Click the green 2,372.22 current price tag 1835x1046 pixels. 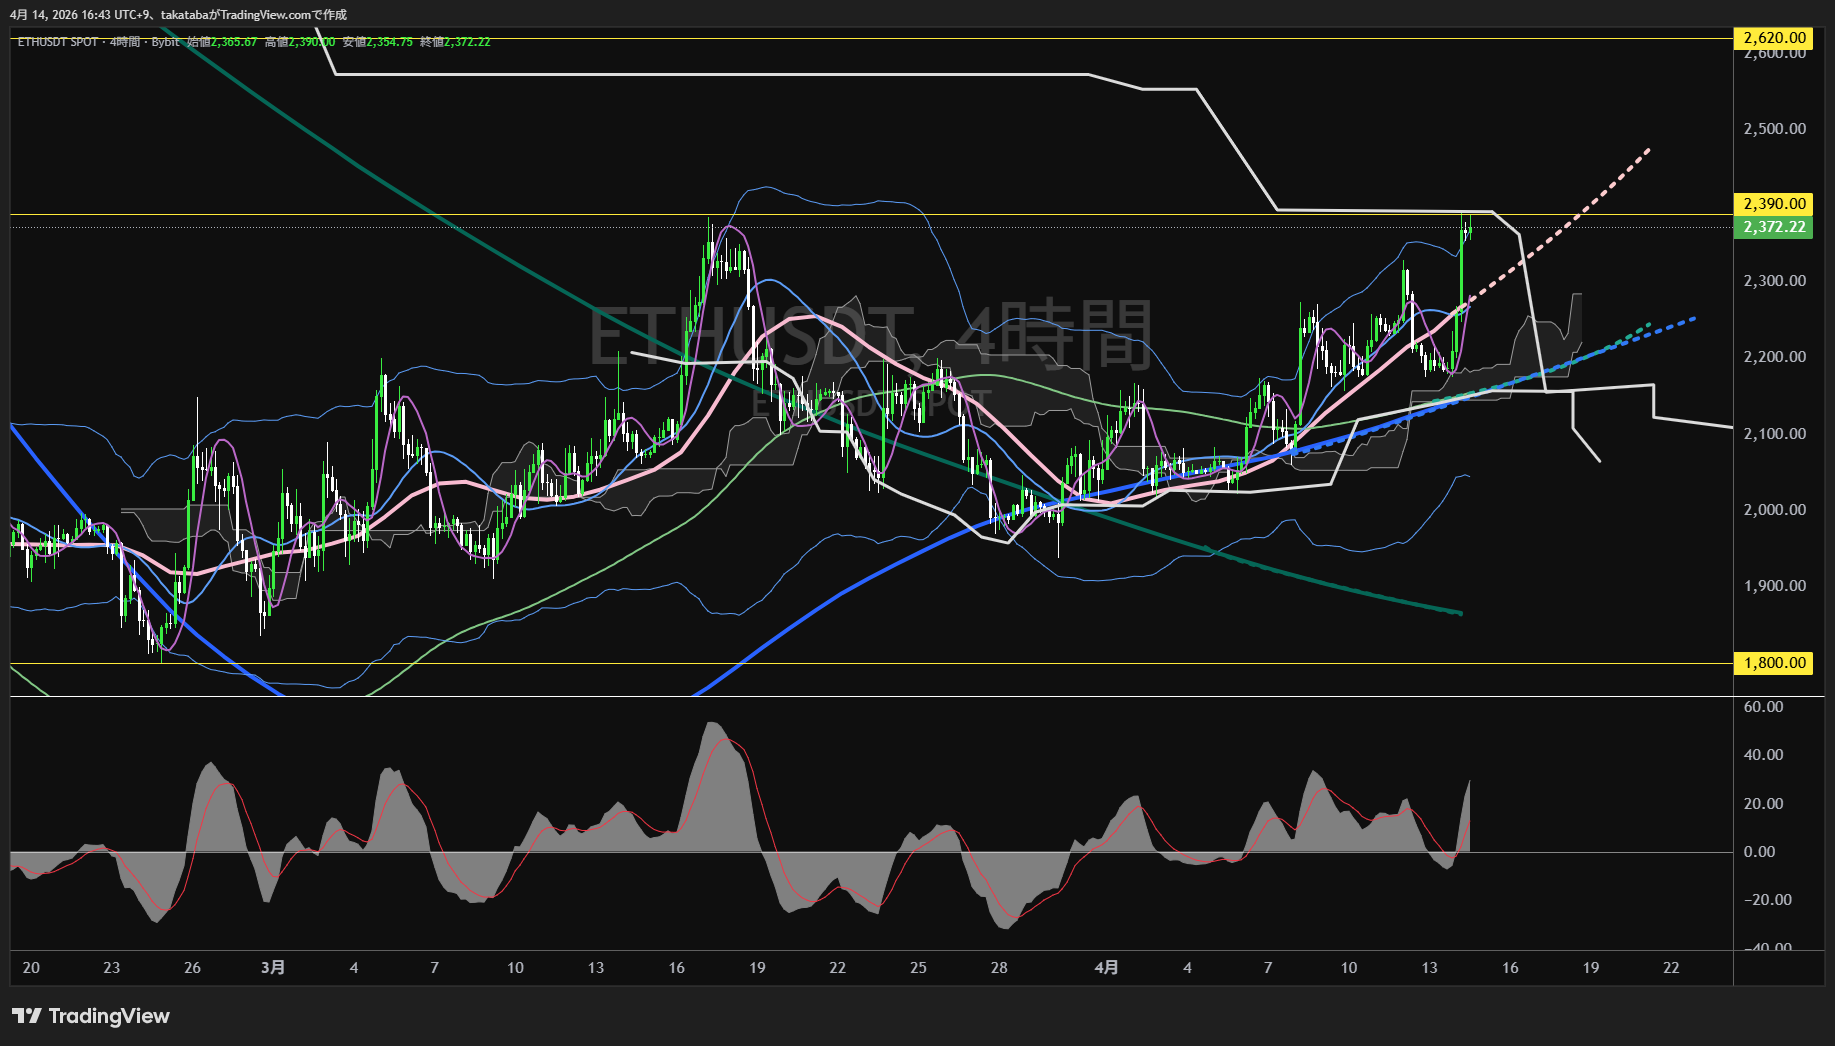[x=1773, y=227]
